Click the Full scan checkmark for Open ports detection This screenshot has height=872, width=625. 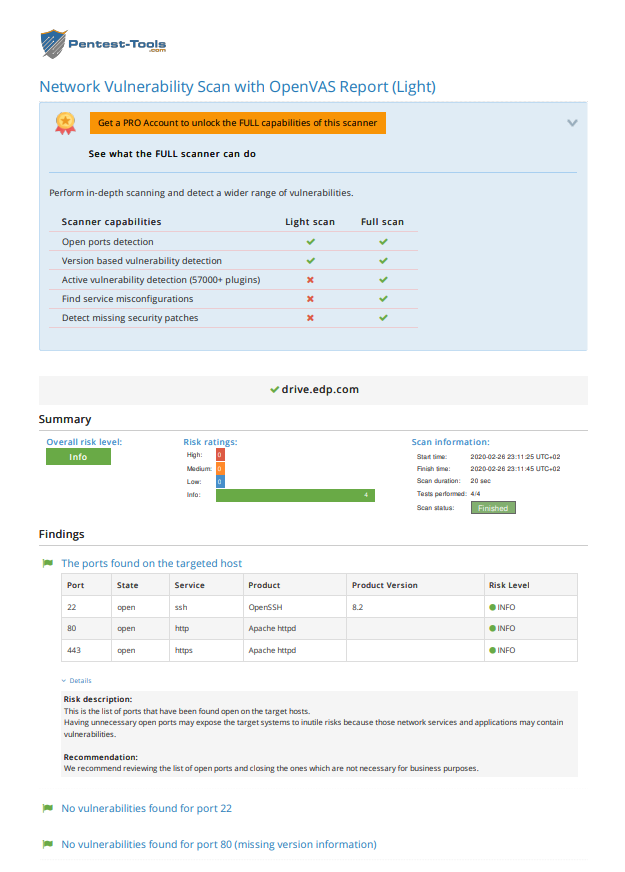click(x=383, y=242)
